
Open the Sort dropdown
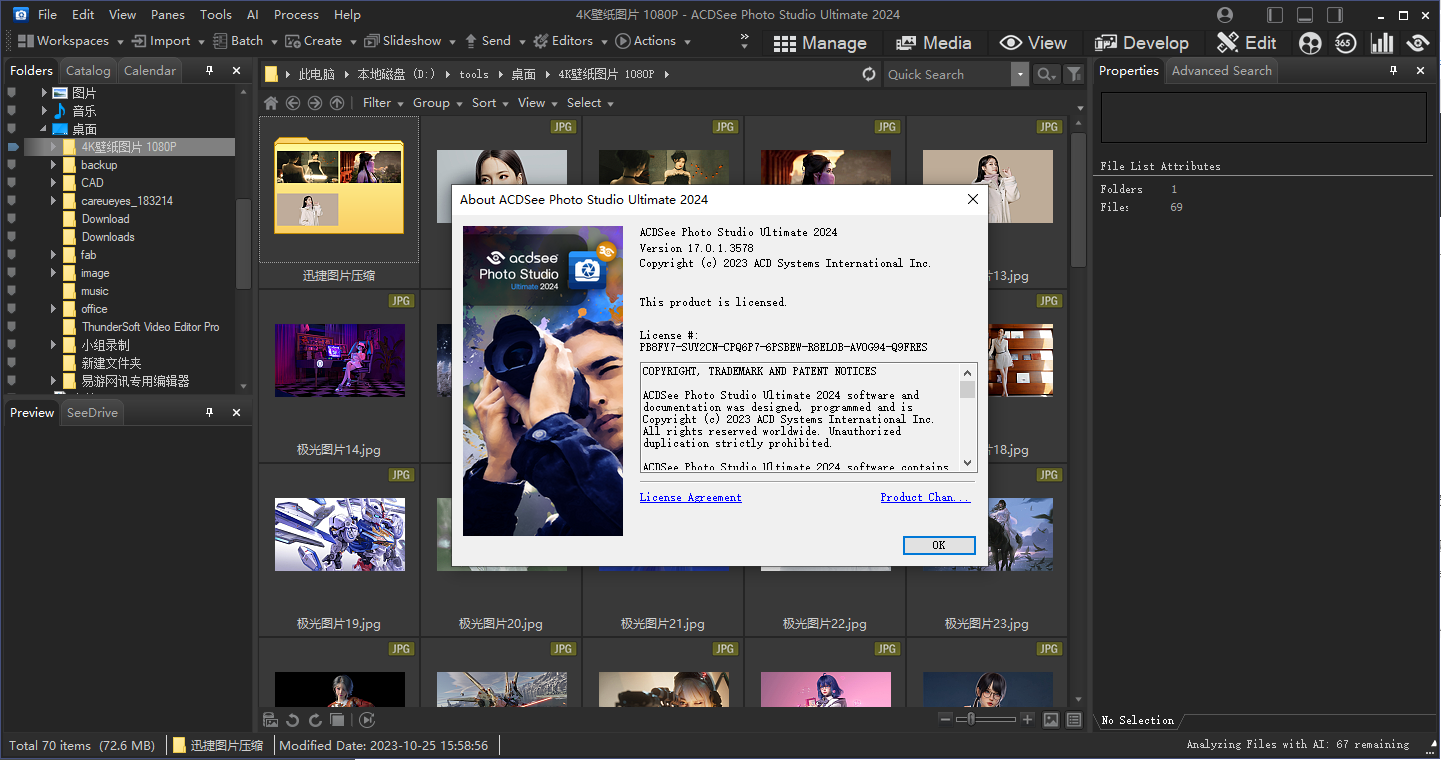tap(490, 103)
